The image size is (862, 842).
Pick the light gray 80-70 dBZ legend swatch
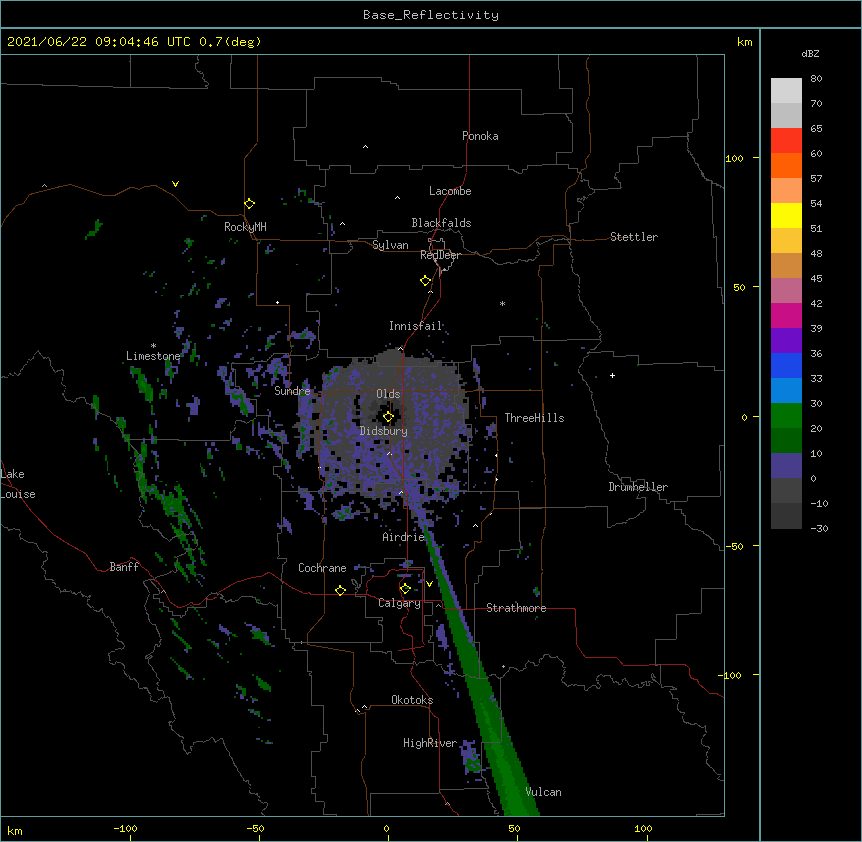[x=786, y=91]
